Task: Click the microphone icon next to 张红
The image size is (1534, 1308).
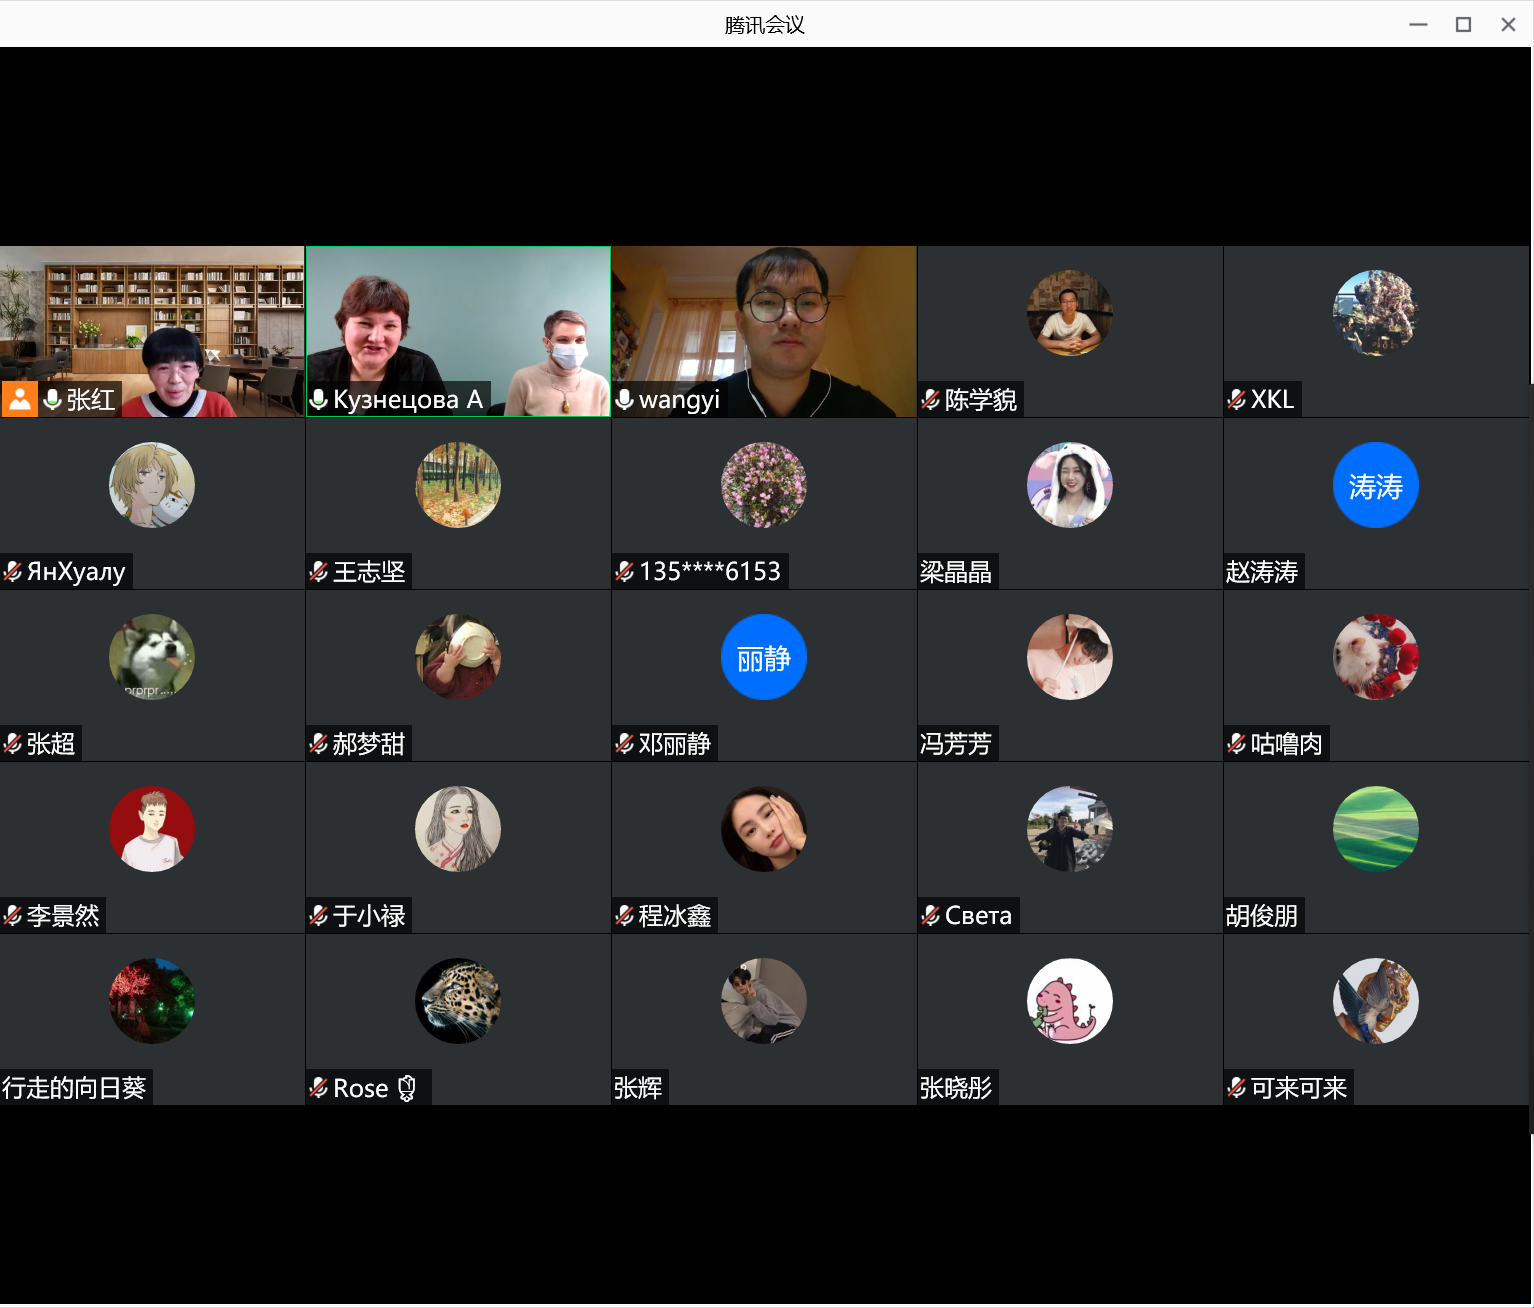Action: [x=53, y=399]
